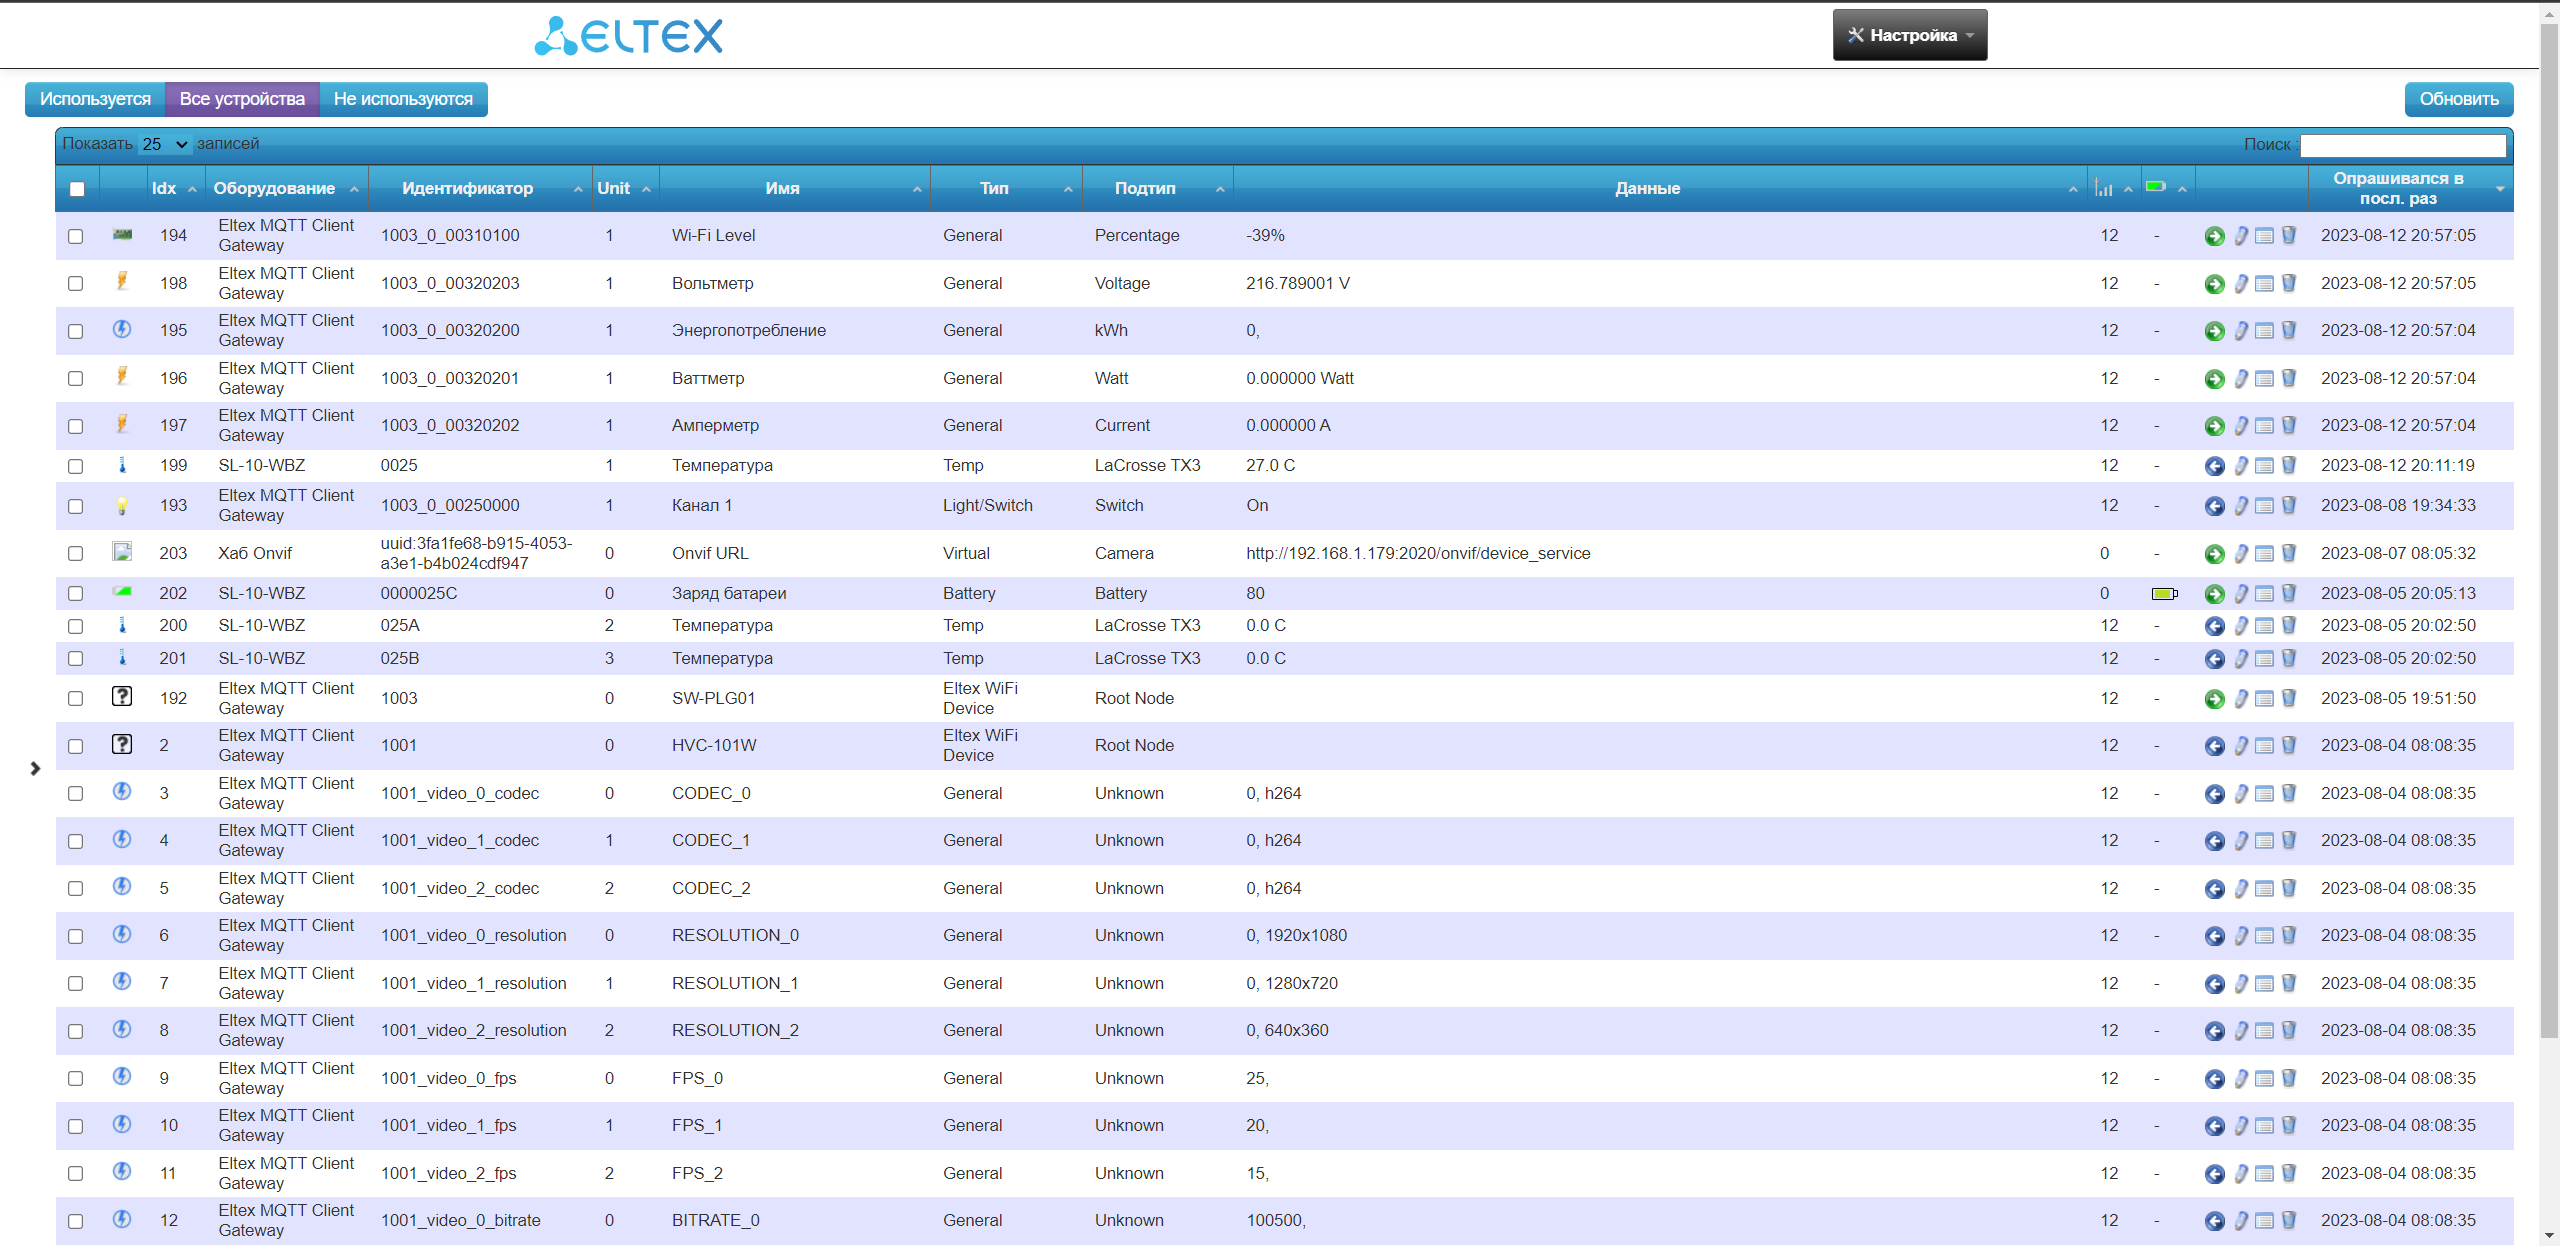Click question-mark icon for SW-PLG01 row

click(122, 697)
